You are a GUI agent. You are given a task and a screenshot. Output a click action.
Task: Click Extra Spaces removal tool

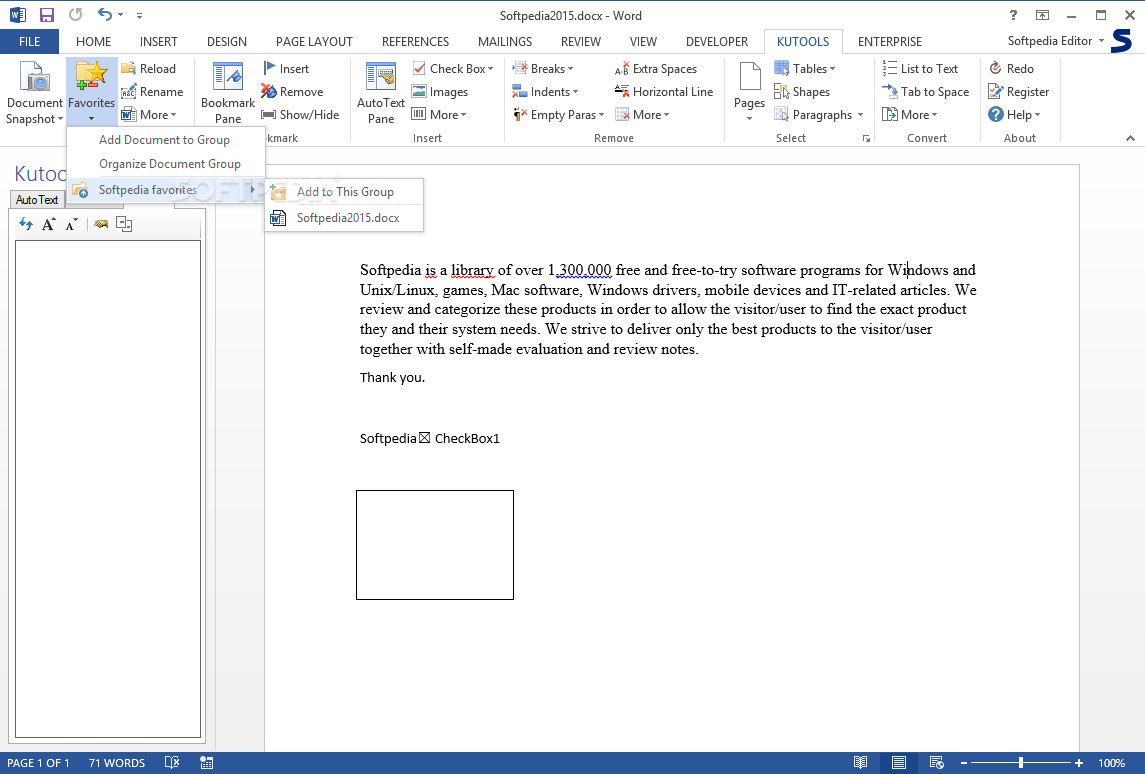[x=656, y=69]
